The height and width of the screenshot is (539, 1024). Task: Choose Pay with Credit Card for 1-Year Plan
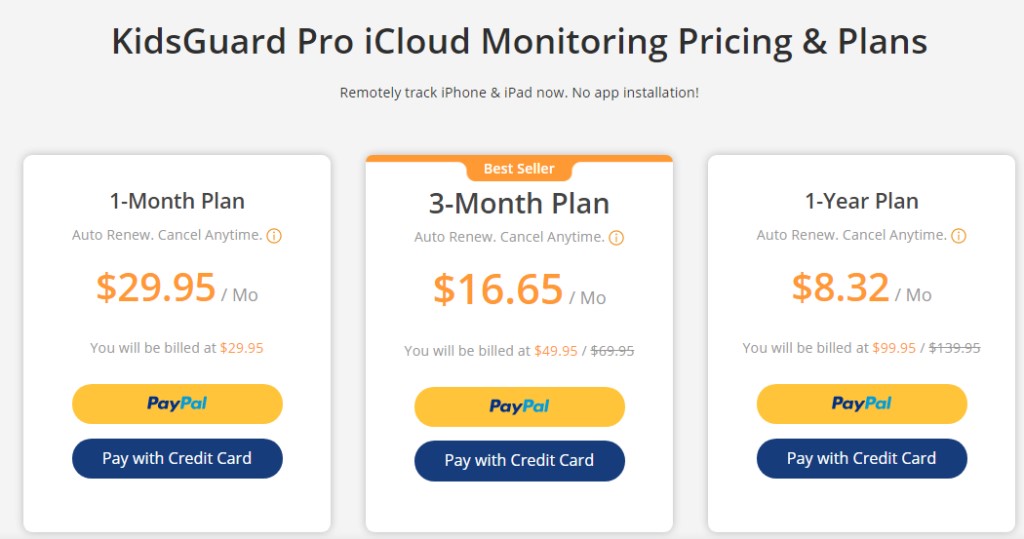click(861, 459)
